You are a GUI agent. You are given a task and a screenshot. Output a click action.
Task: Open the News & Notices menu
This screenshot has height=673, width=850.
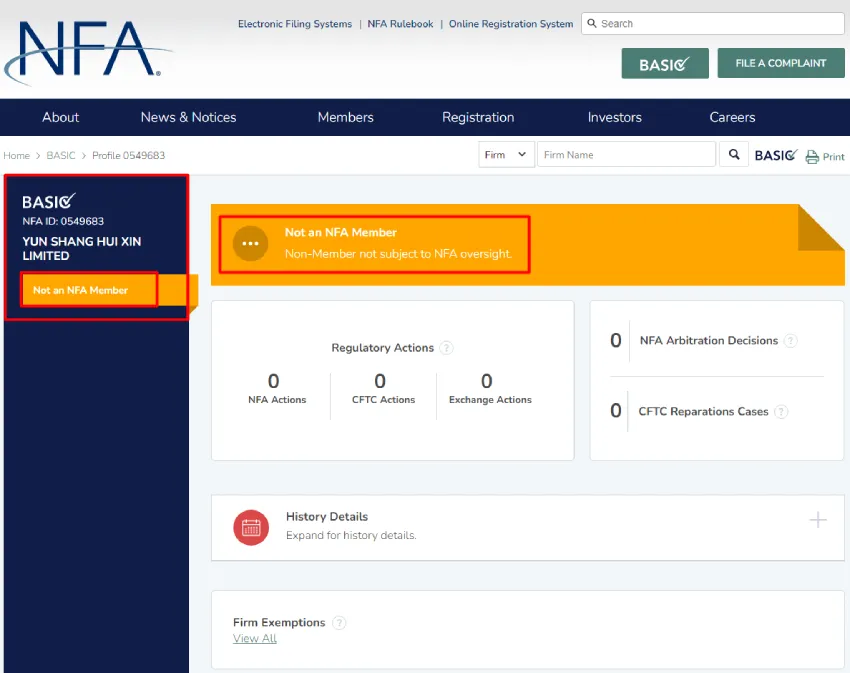188,117
